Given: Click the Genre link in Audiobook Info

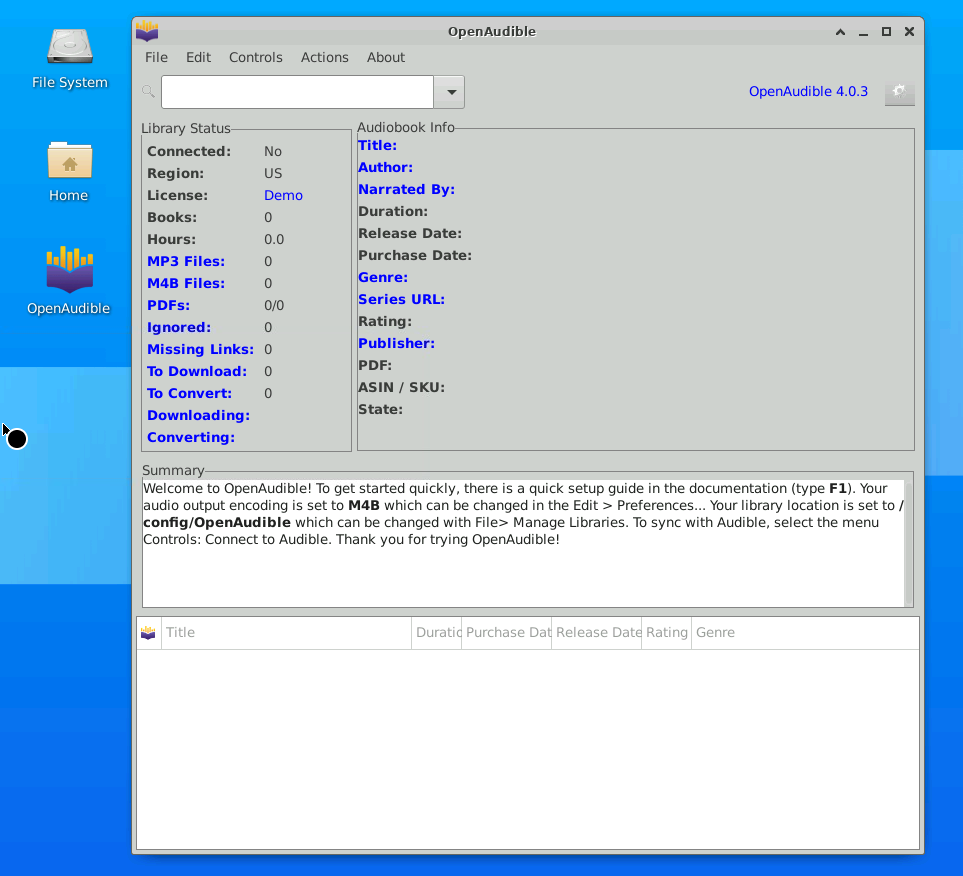Looking at the screenshot, I should coord(383,277).
